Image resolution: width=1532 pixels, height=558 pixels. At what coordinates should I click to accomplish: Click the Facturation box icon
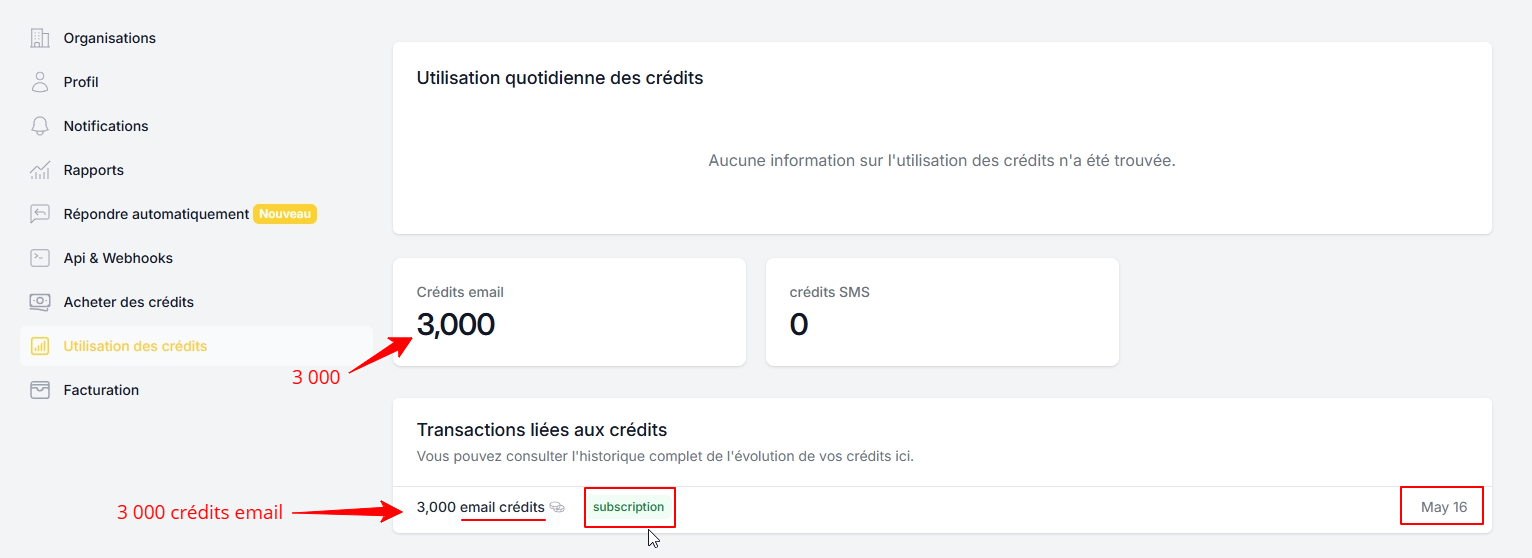[x=40, y=390]
